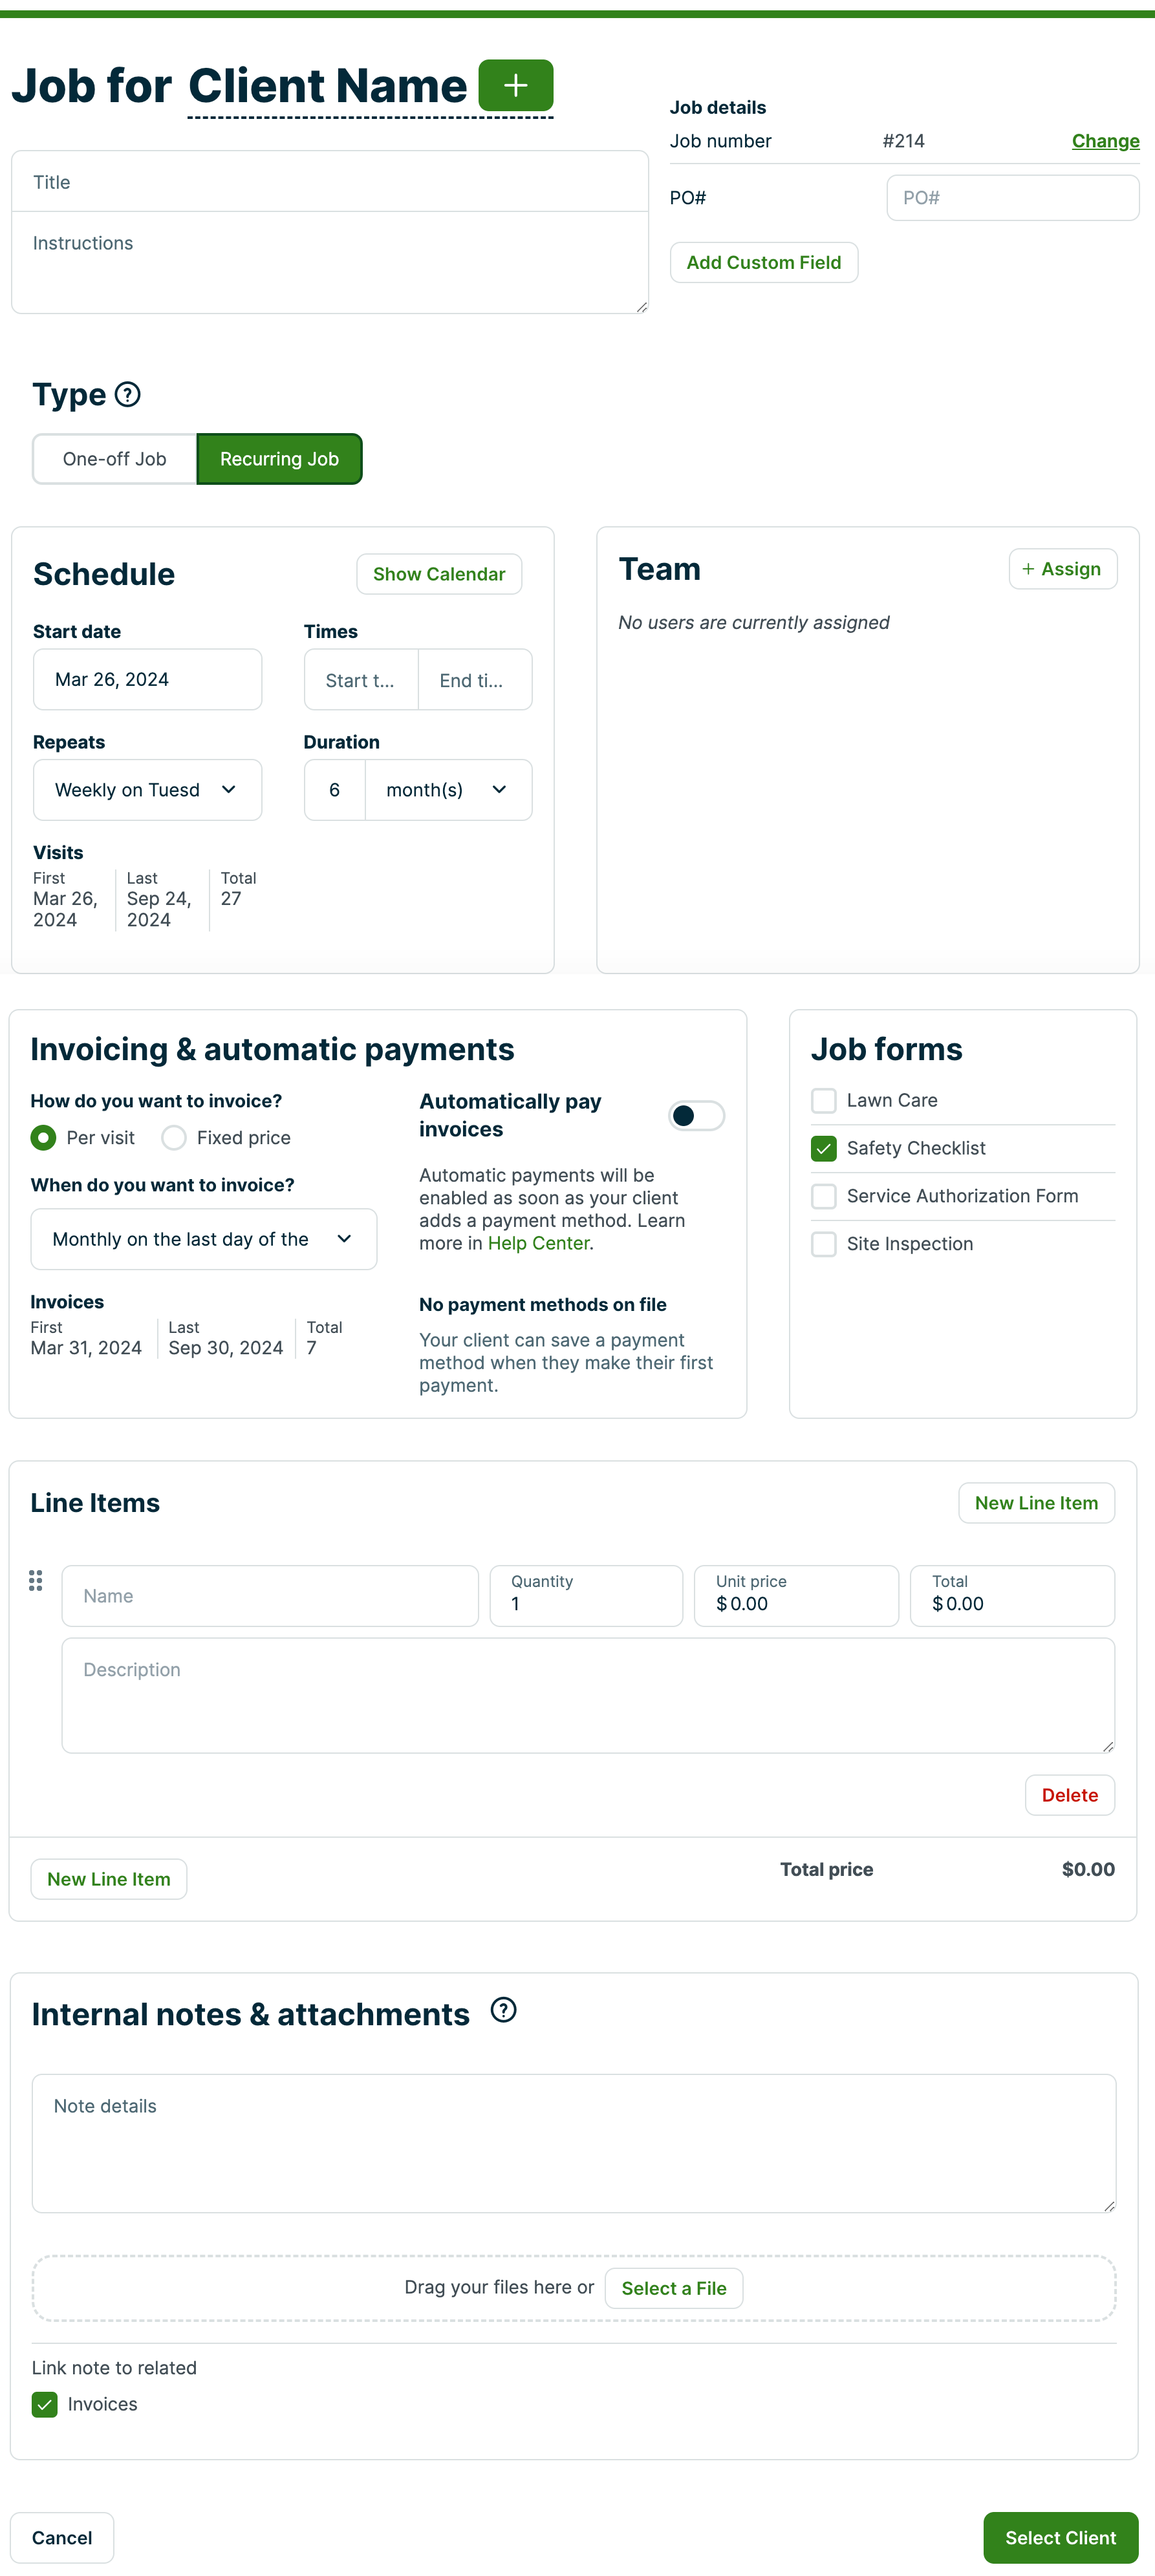Click into the PO# input field
Screen dimensions: 1155x2576
1012,198
